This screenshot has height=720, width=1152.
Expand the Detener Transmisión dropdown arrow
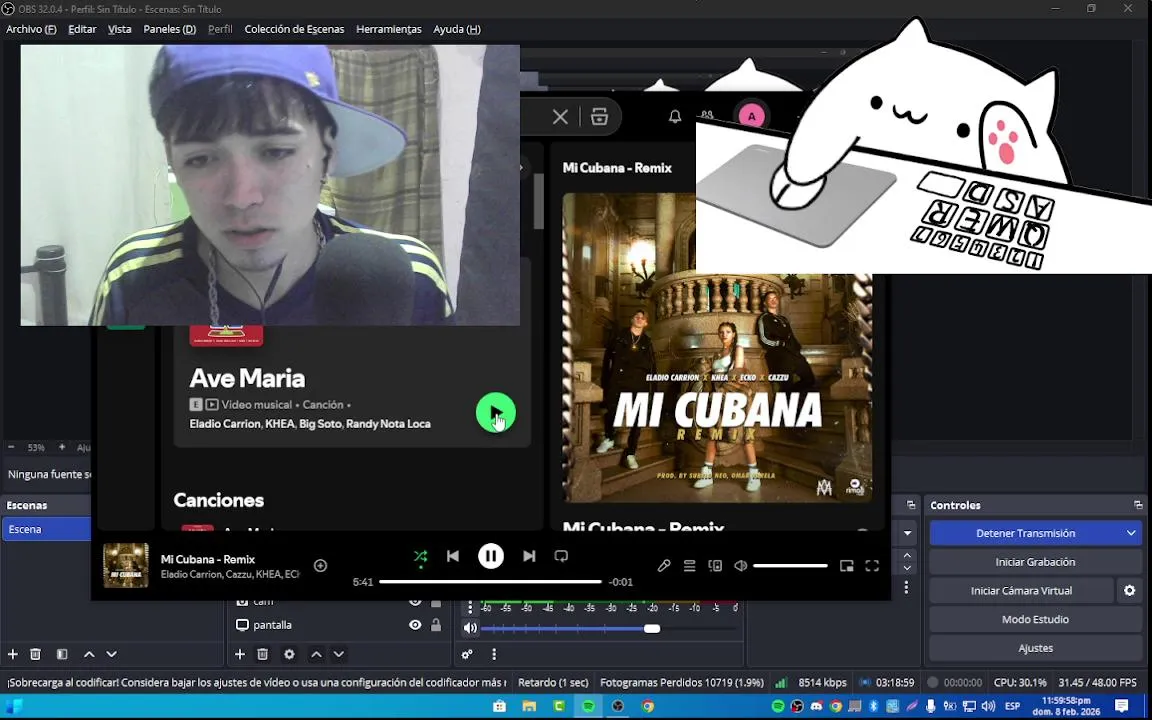click(1131, 533)
